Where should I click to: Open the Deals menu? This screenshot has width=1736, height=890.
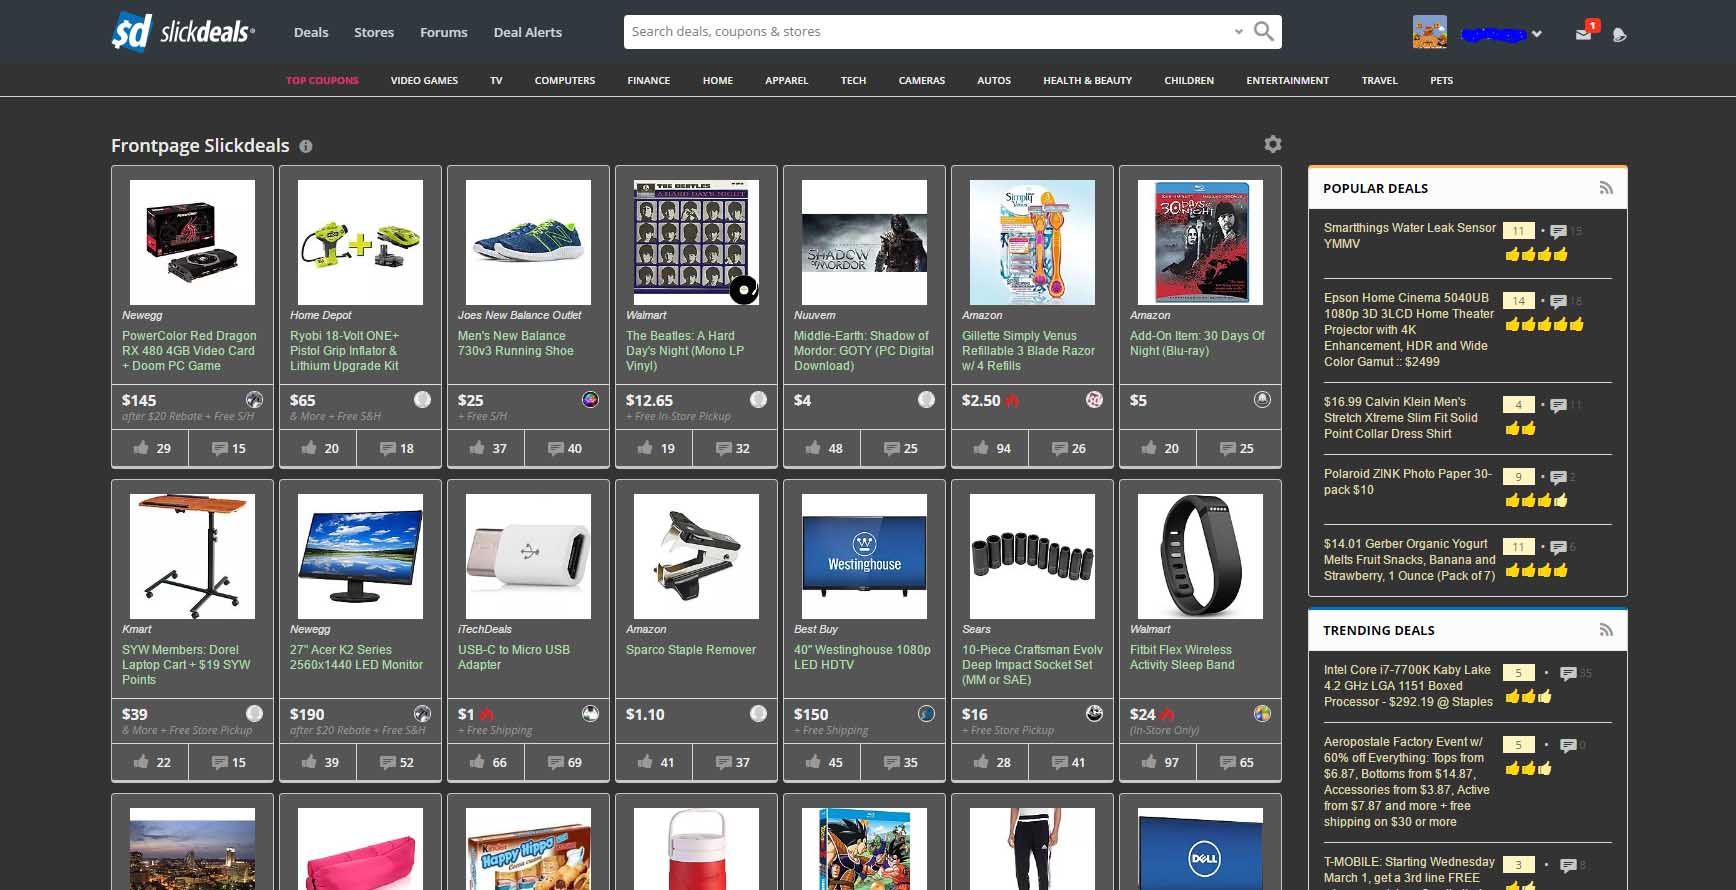(x=311, y=32)
